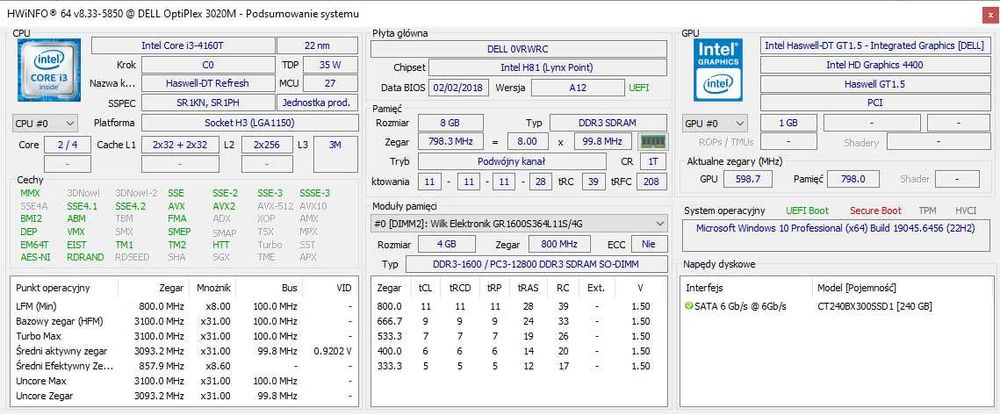Screen dimensions: 1000x414
Task: Click the red Secure Boot label
Action: click(875, 211)
